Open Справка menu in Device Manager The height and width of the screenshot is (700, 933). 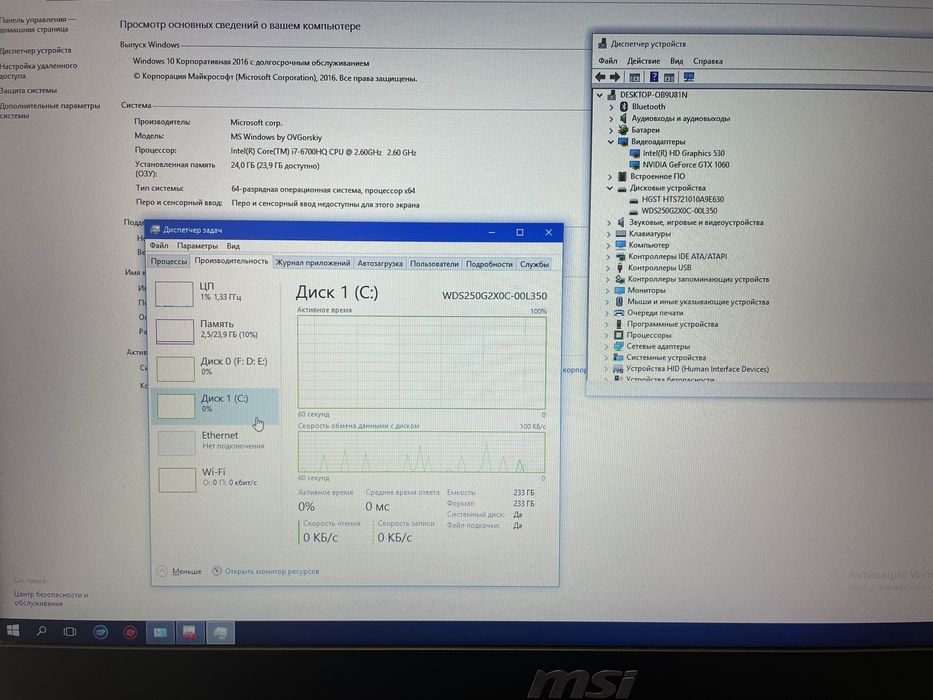(707, 61)
